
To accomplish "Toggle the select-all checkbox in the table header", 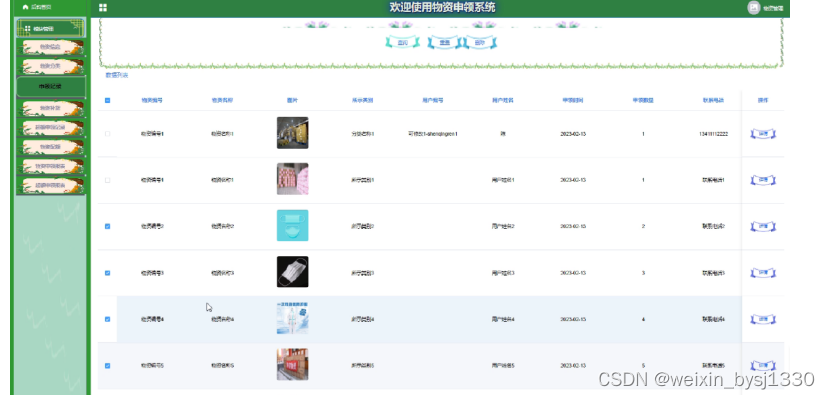I will point(107,100).
